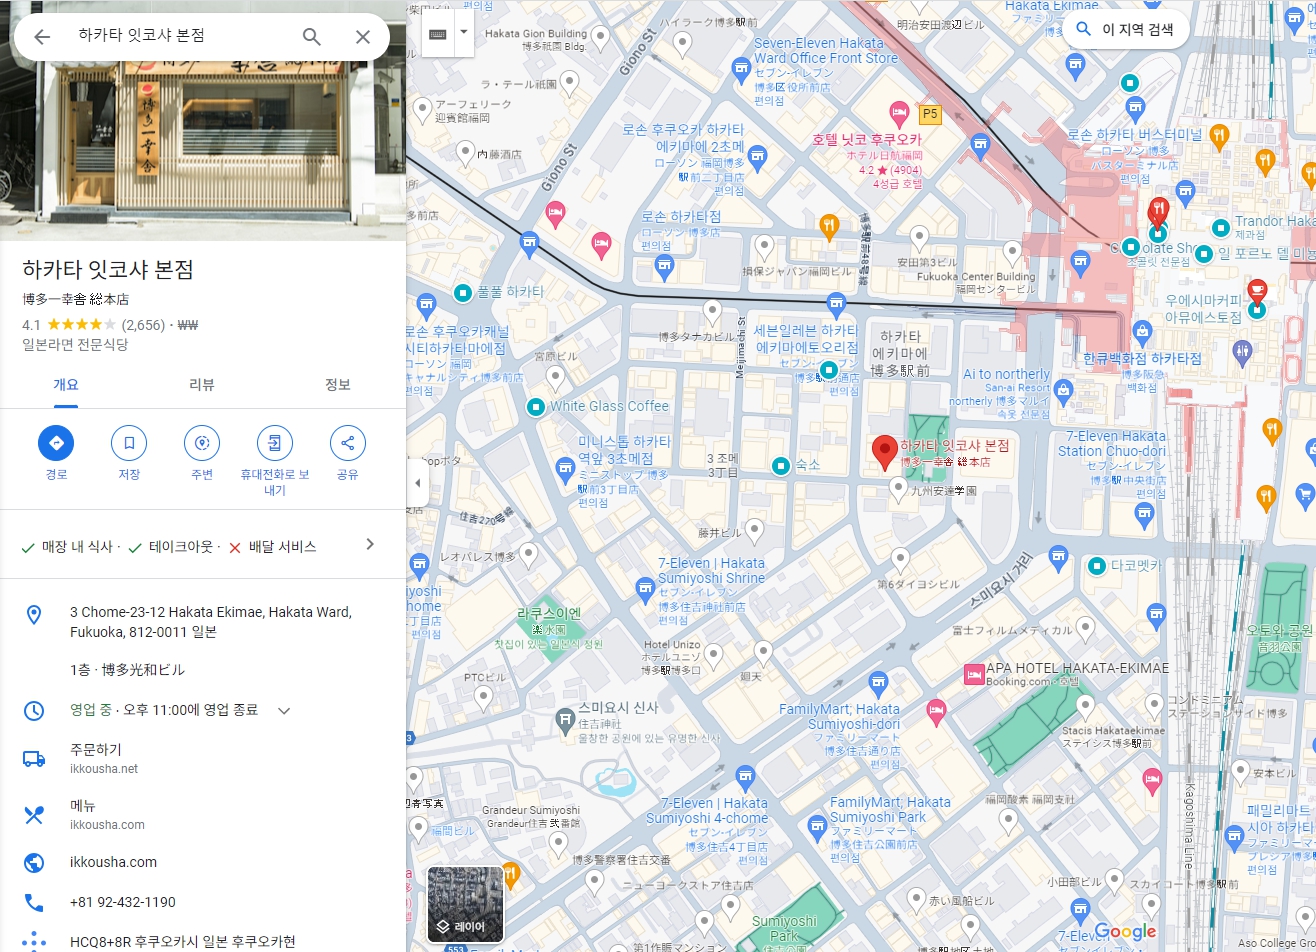
Task: Select the 개요 tab
Action: click(66, 385)
